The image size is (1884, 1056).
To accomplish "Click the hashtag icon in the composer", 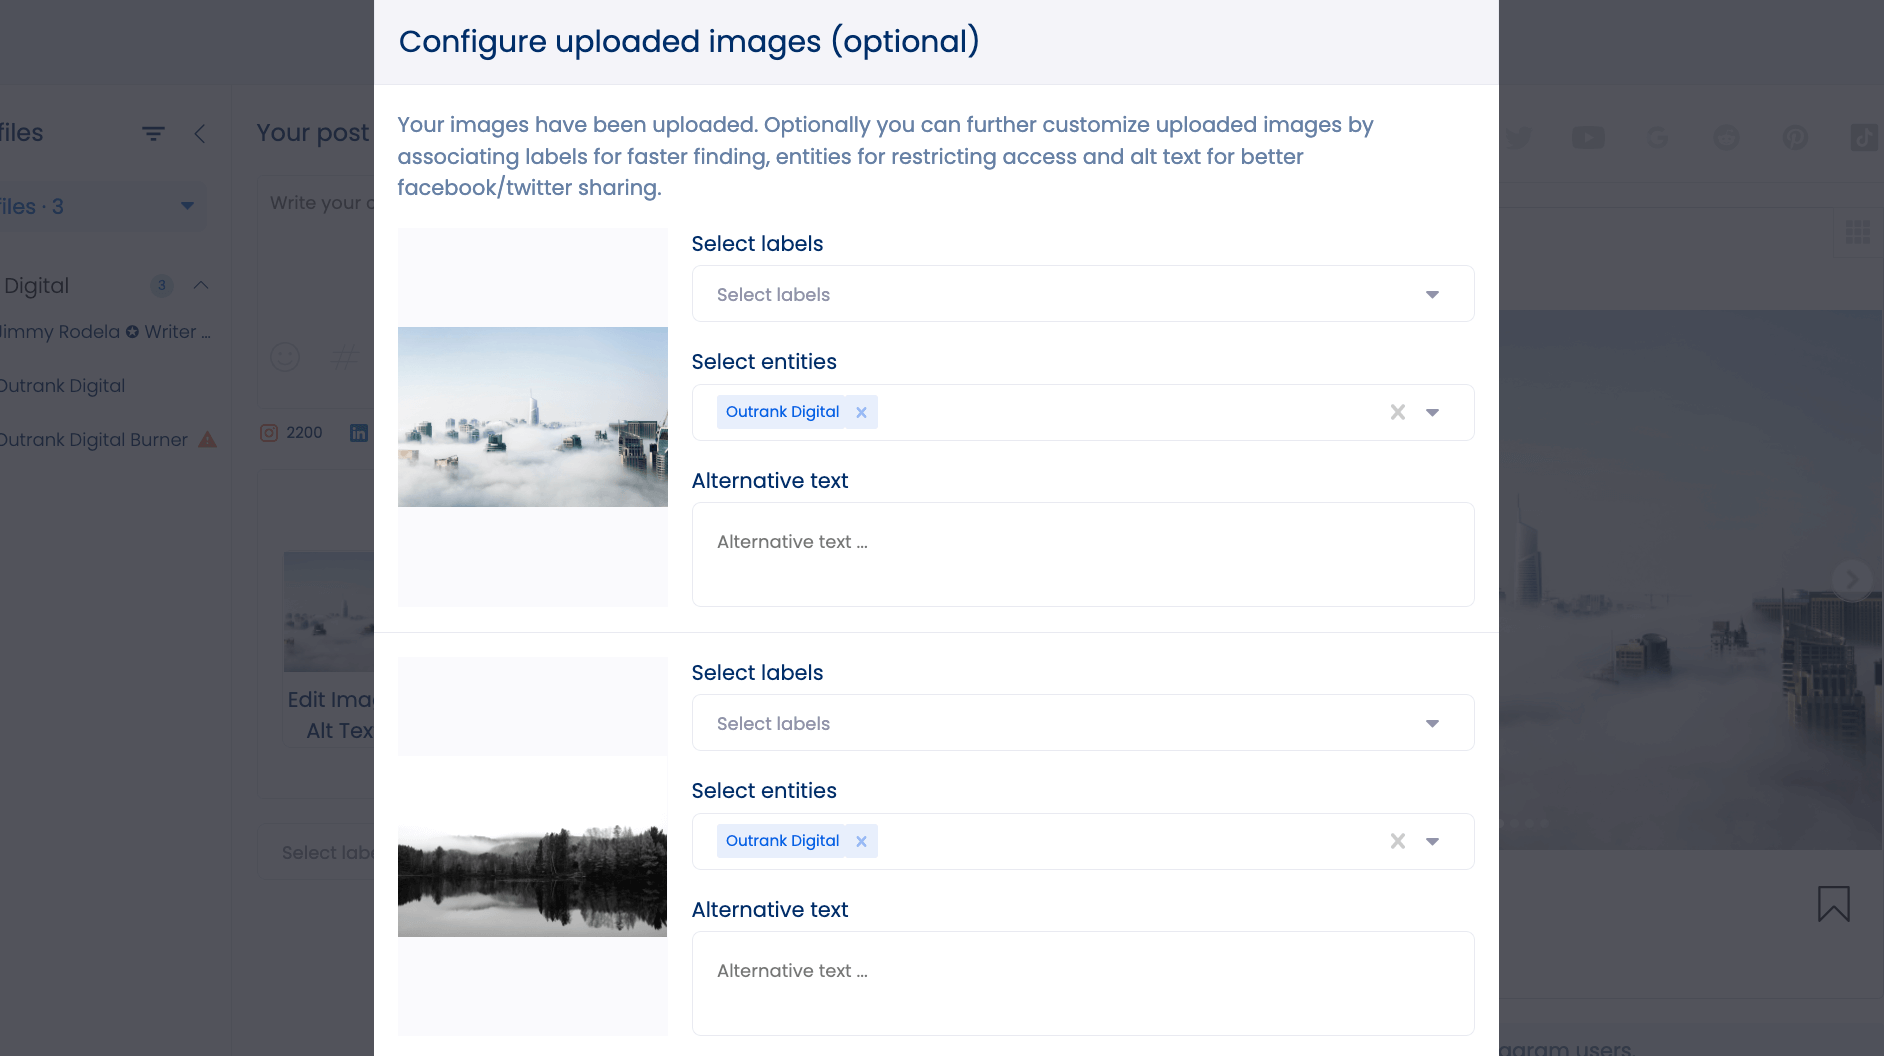I will tap(344, 357).
